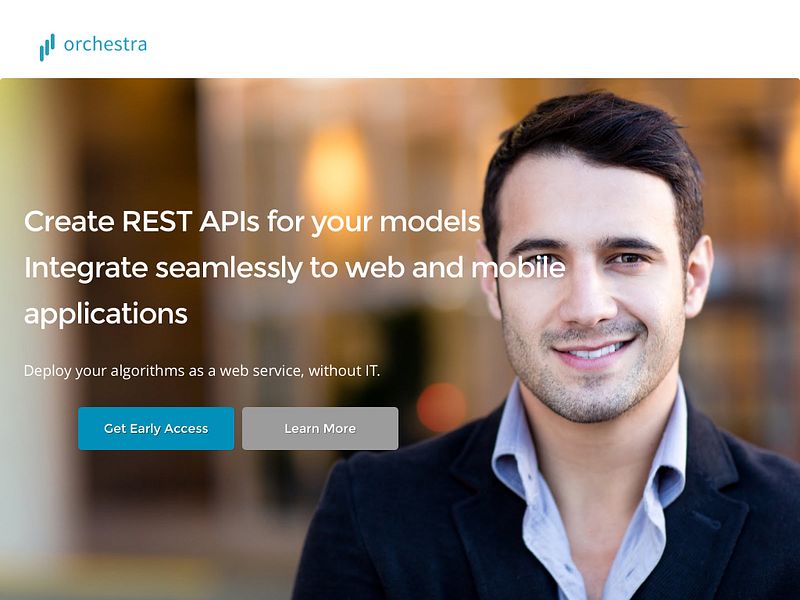Image resolution: width=800 pixels, height=600 pixels.
Task: Click the blank white header area beside logo
Action: 459,39
